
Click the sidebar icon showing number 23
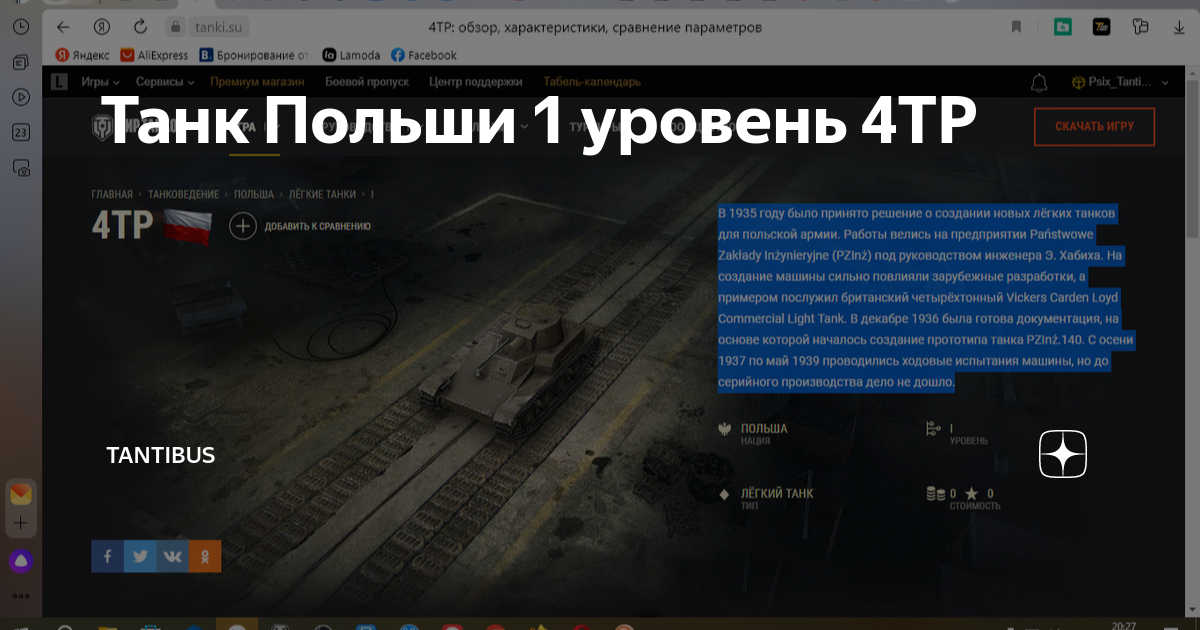pyautogui.click(x=20, y=132)
